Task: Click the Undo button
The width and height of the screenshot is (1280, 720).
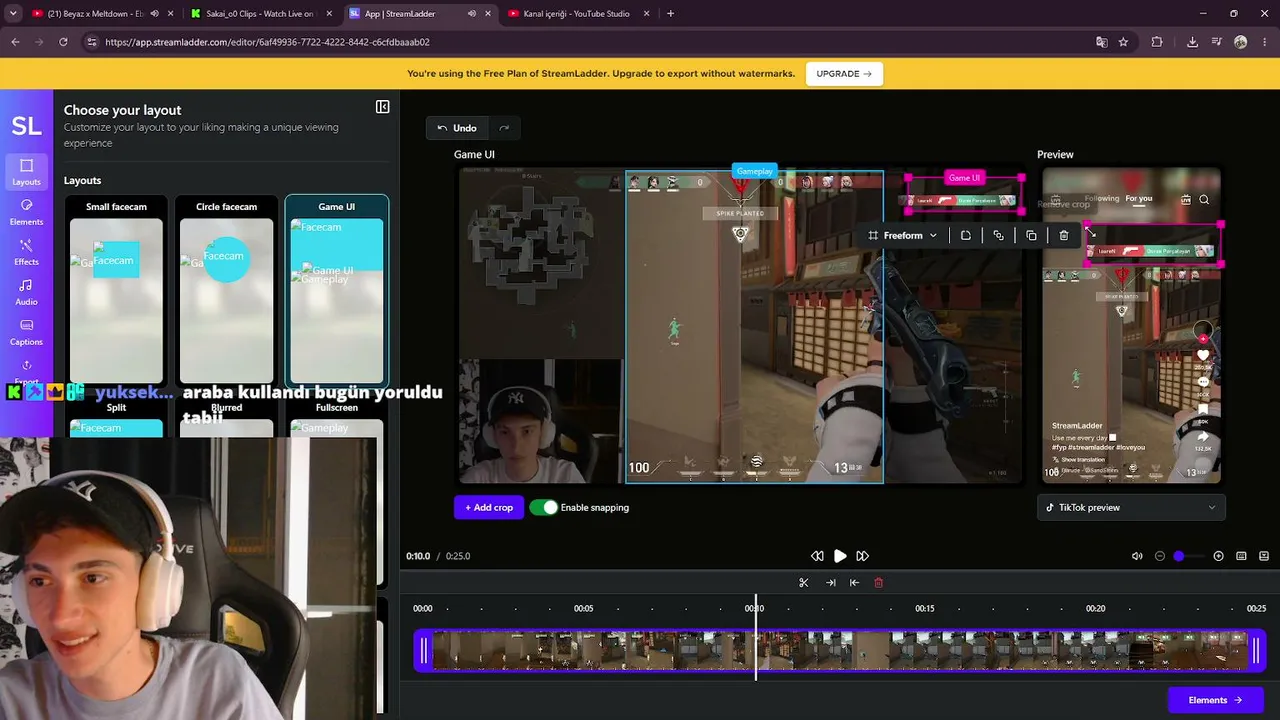Action: click(x=456, y=128)
